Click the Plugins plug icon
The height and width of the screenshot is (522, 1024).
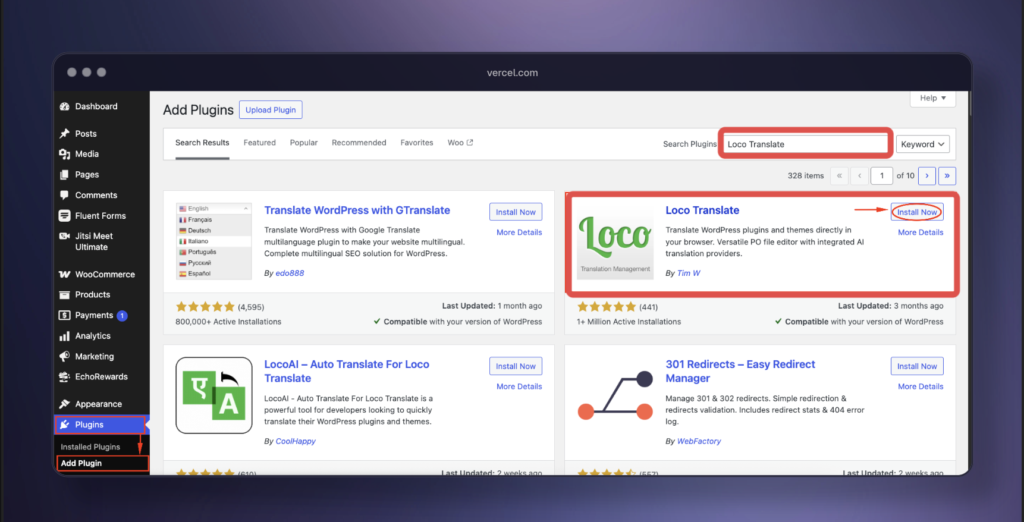(64, 425)
